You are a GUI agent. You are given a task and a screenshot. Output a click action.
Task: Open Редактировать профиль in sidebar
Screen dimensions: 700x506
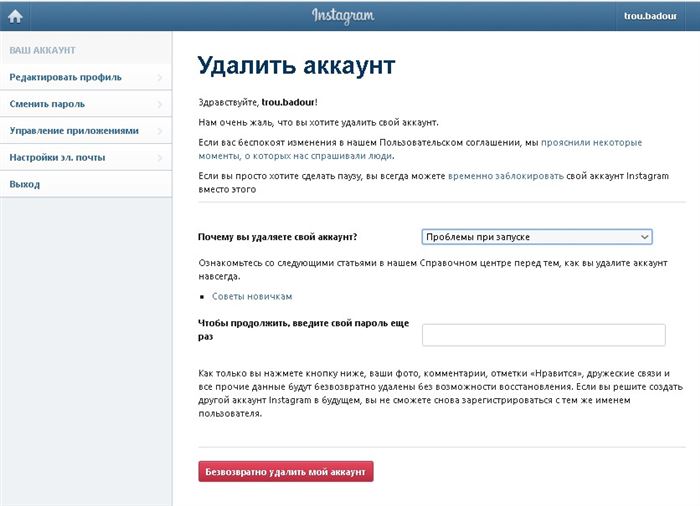coord(86,77)
